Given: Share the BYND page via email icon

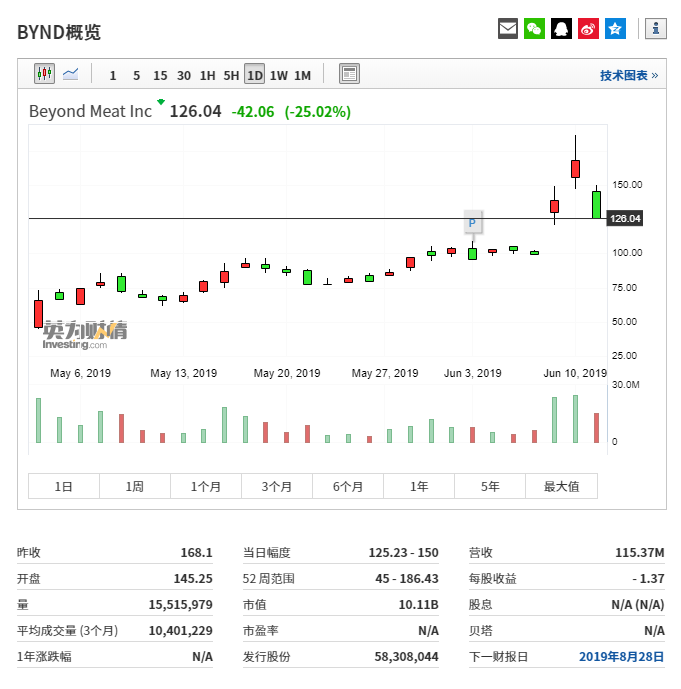Looking at the screenshot, I should [x=507, y=29].
